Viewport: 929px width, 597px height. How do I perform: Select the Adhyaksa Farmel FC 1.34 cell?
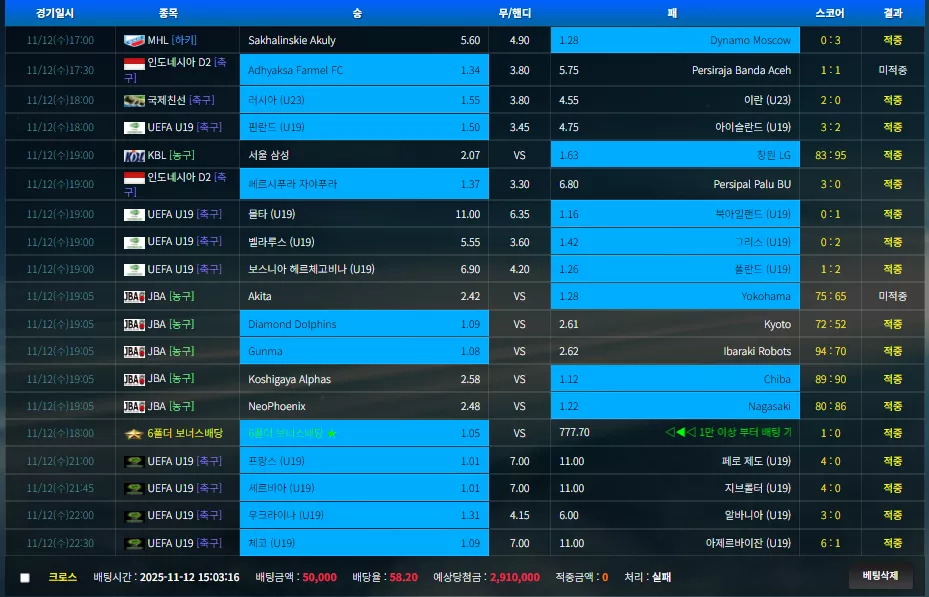coord(364,70)
